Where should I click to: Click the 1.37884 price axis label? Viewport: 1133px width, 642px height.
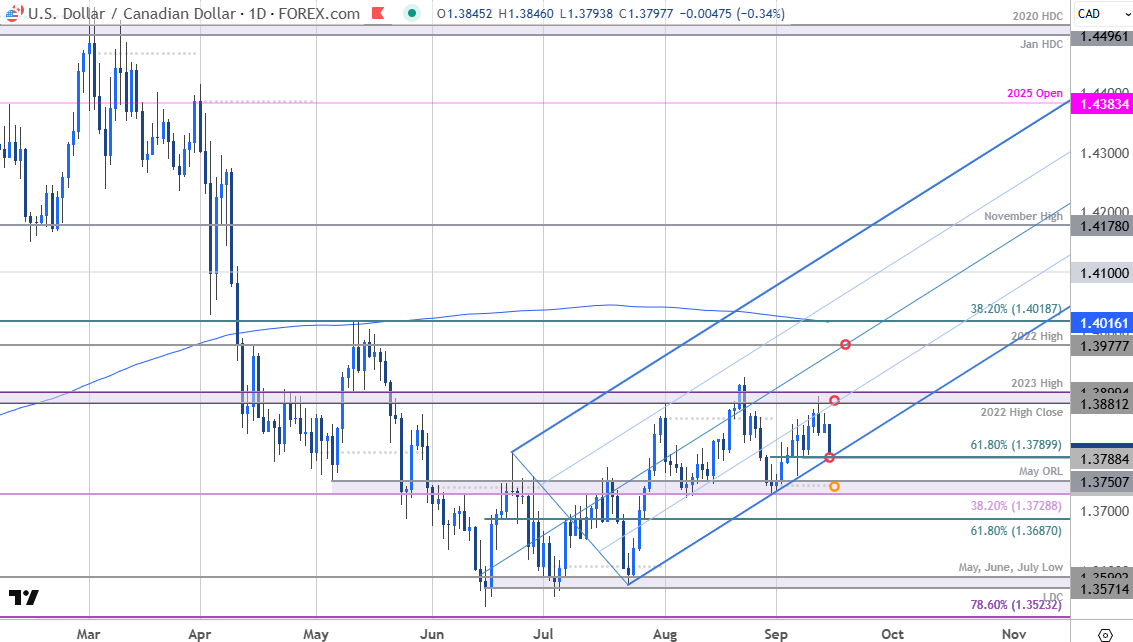[x=1102, y=459]
